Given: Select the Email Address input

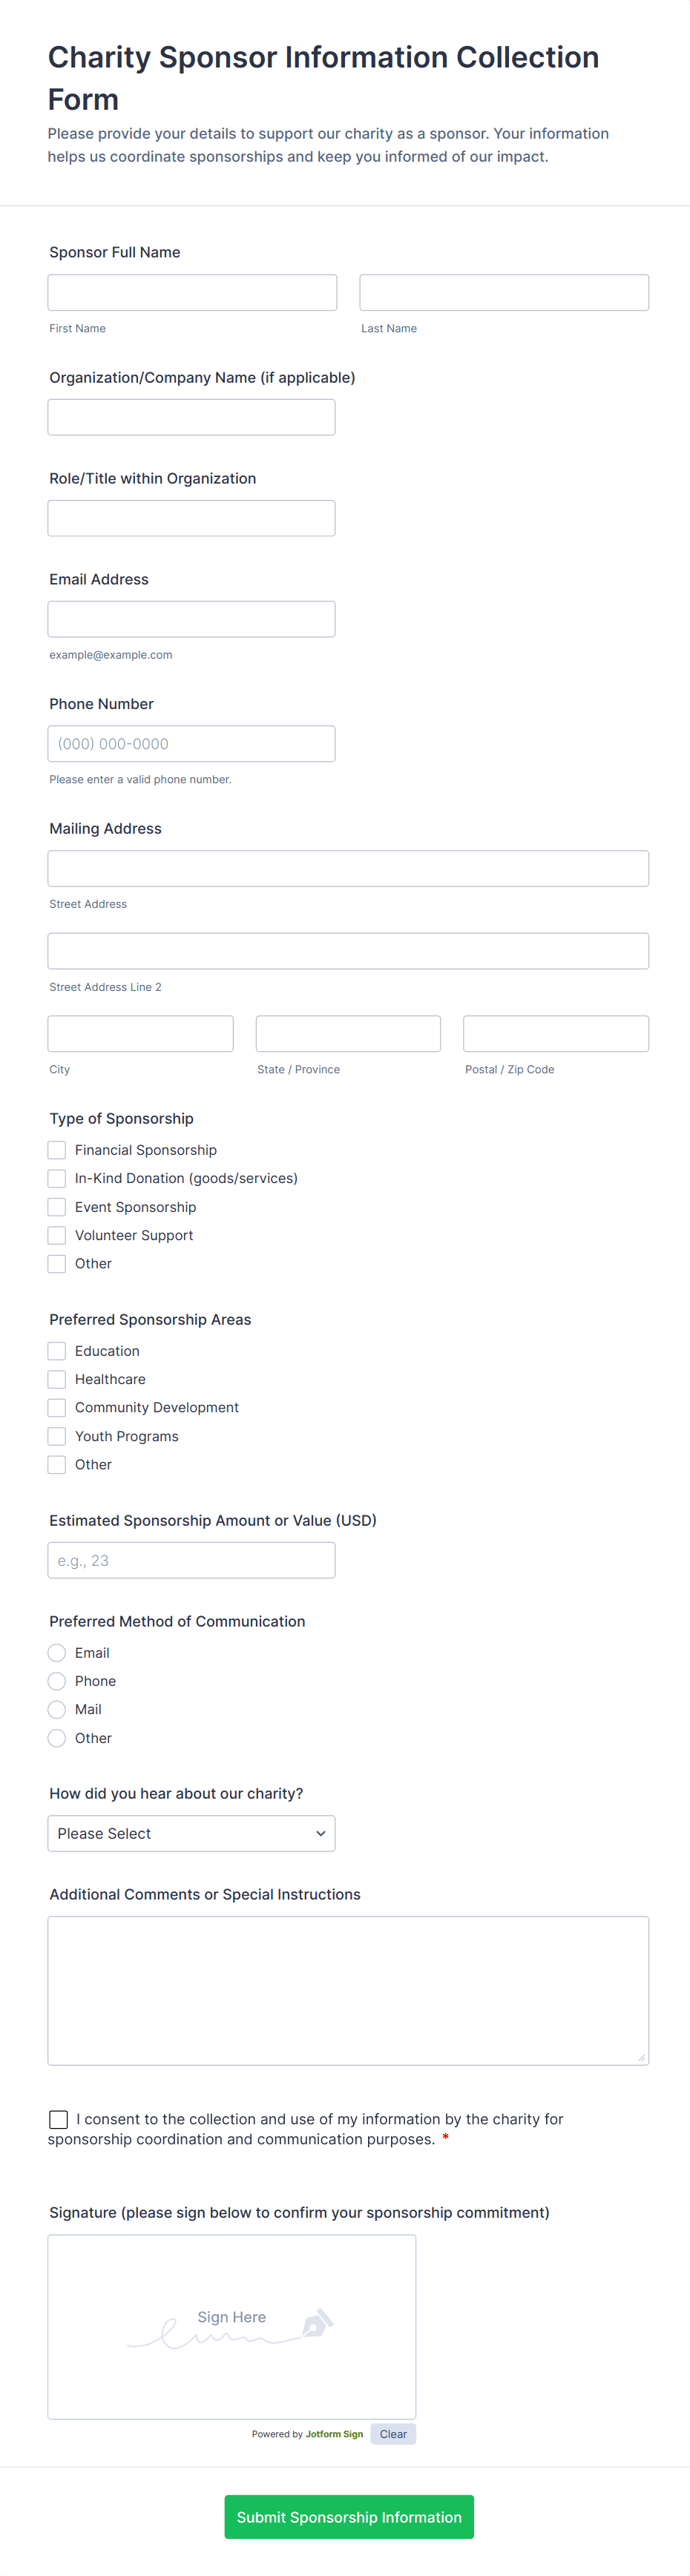Looking at the screenshot, I should click(191, 619).
